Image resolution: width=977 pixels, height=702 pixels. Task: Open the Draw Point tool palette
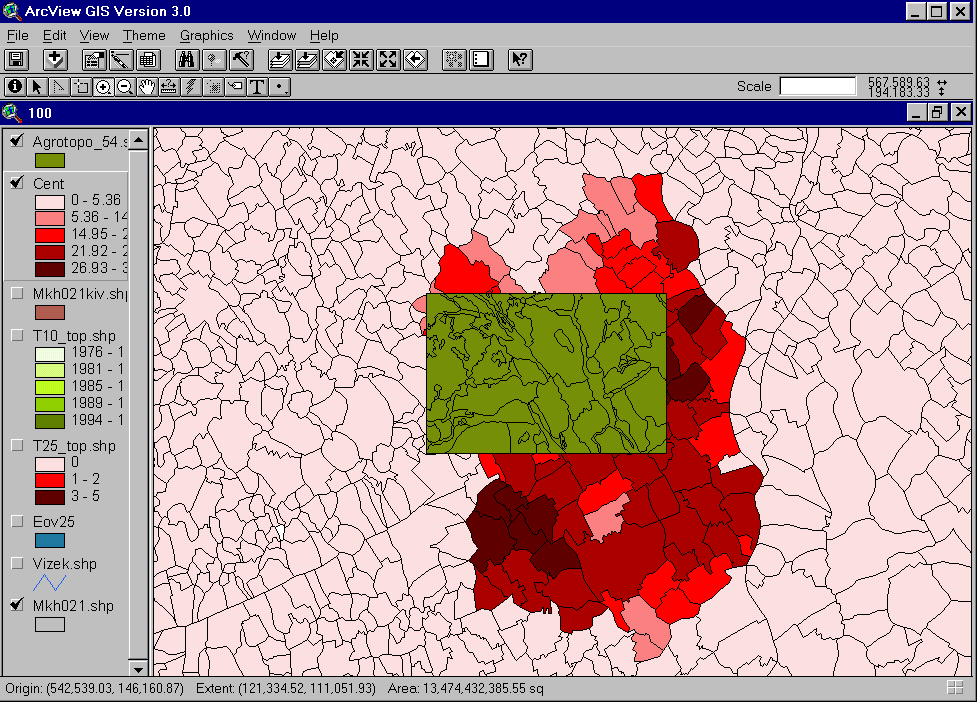click(281, 87)
